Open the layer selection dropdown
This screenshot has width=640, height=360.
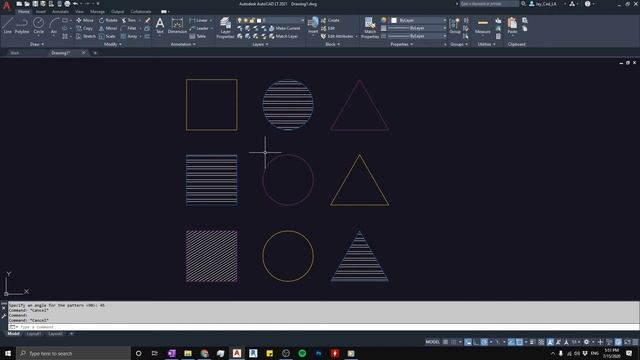271,20
